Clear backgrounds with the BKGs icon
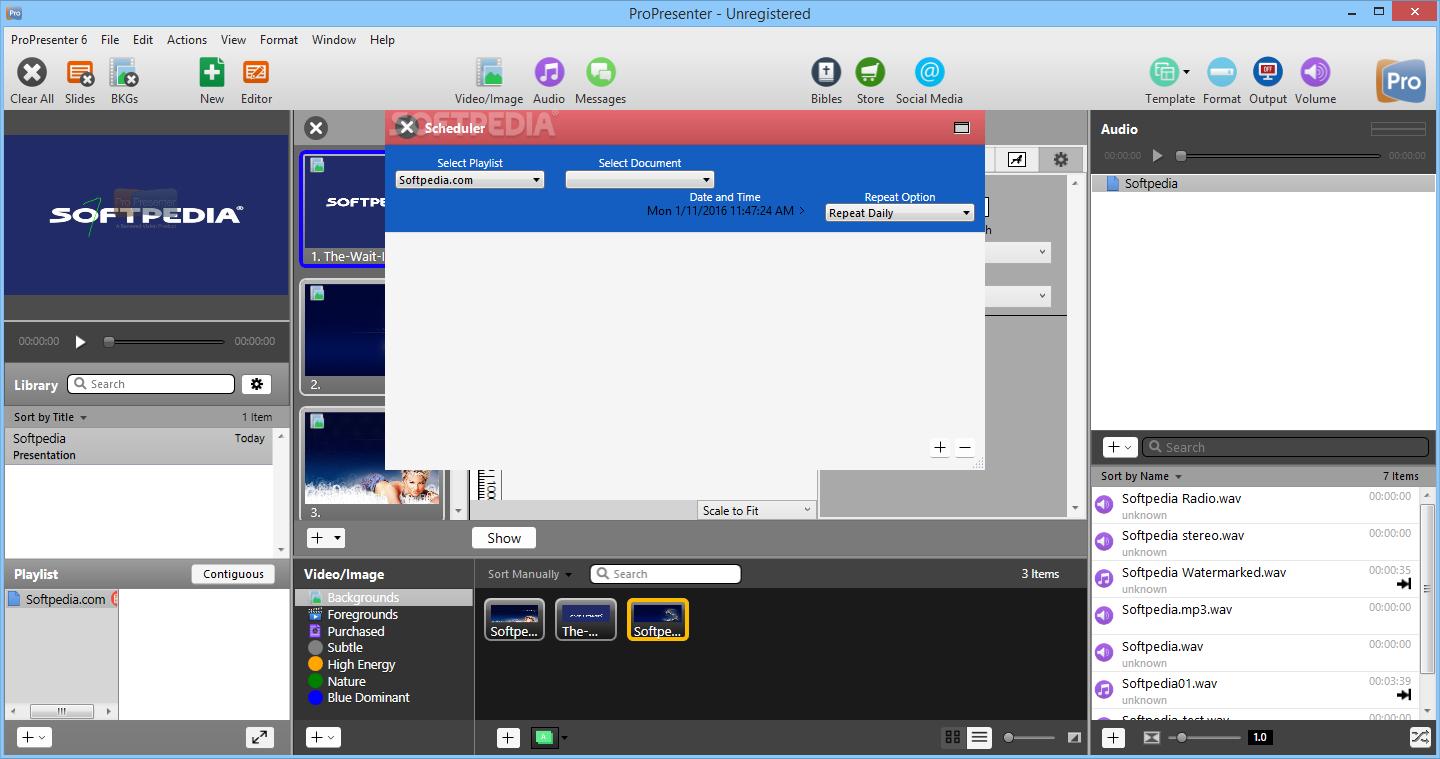The height and width of the screenshot is (759, 1440). (x=124, y=73)
